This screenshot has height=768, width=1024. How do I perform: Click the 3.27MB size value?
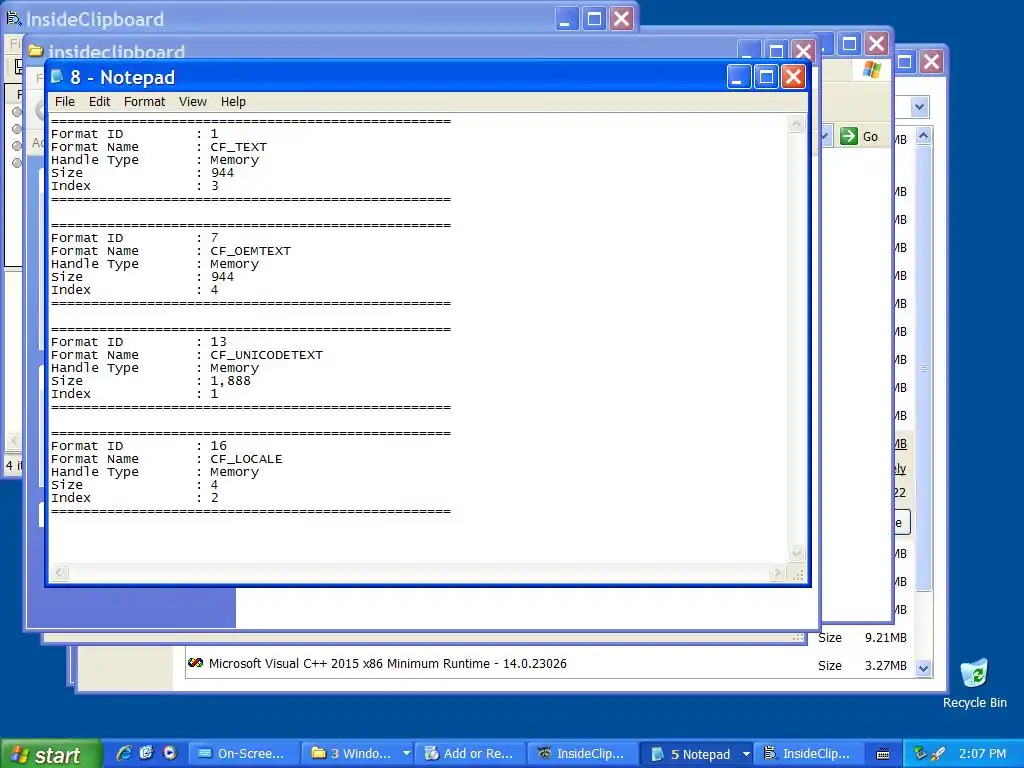pos(886,665)
